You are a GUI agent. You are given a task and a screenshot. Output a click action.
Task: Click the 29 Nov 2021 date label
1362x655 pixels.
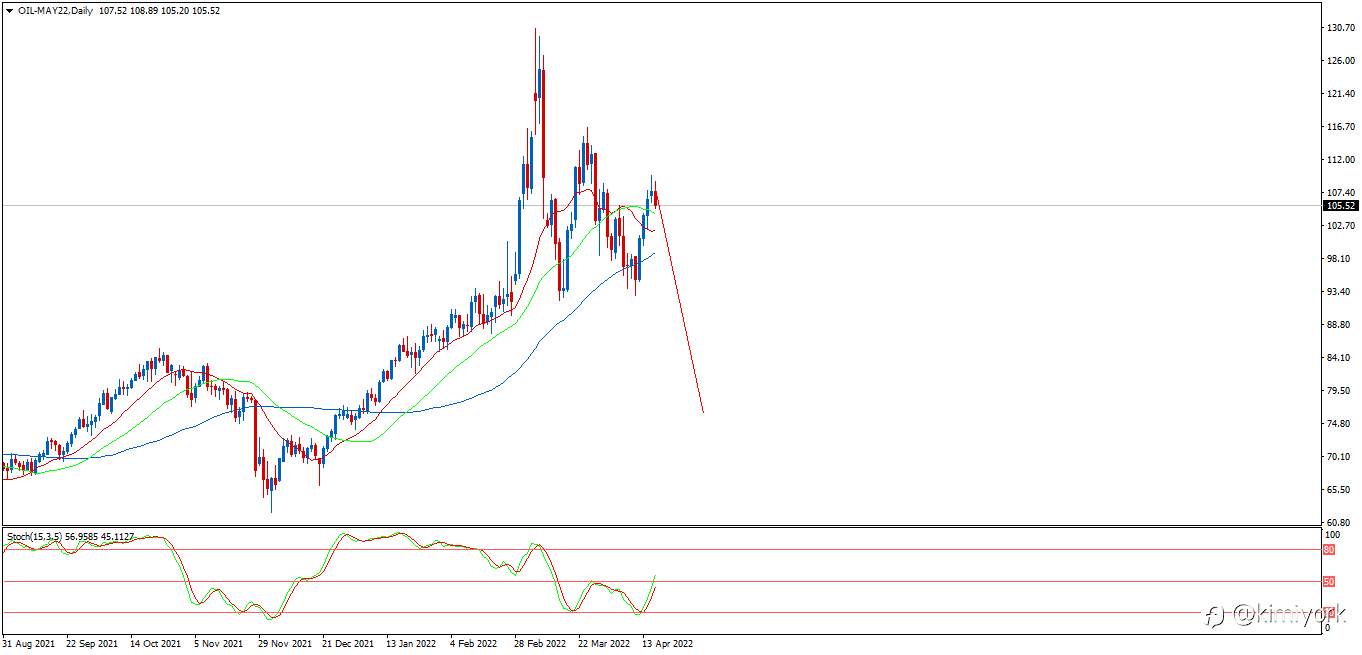(281, 644)
